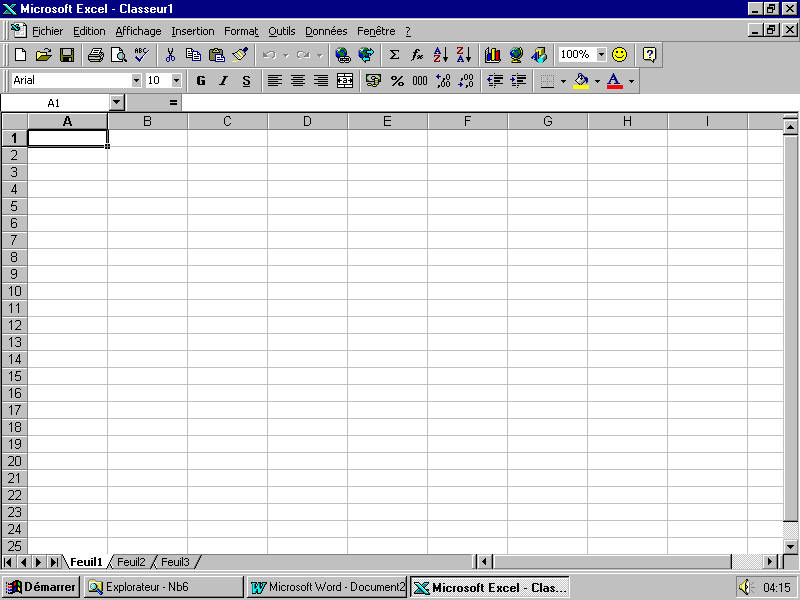Open the Fichier menu

click(x=47, y=31)
